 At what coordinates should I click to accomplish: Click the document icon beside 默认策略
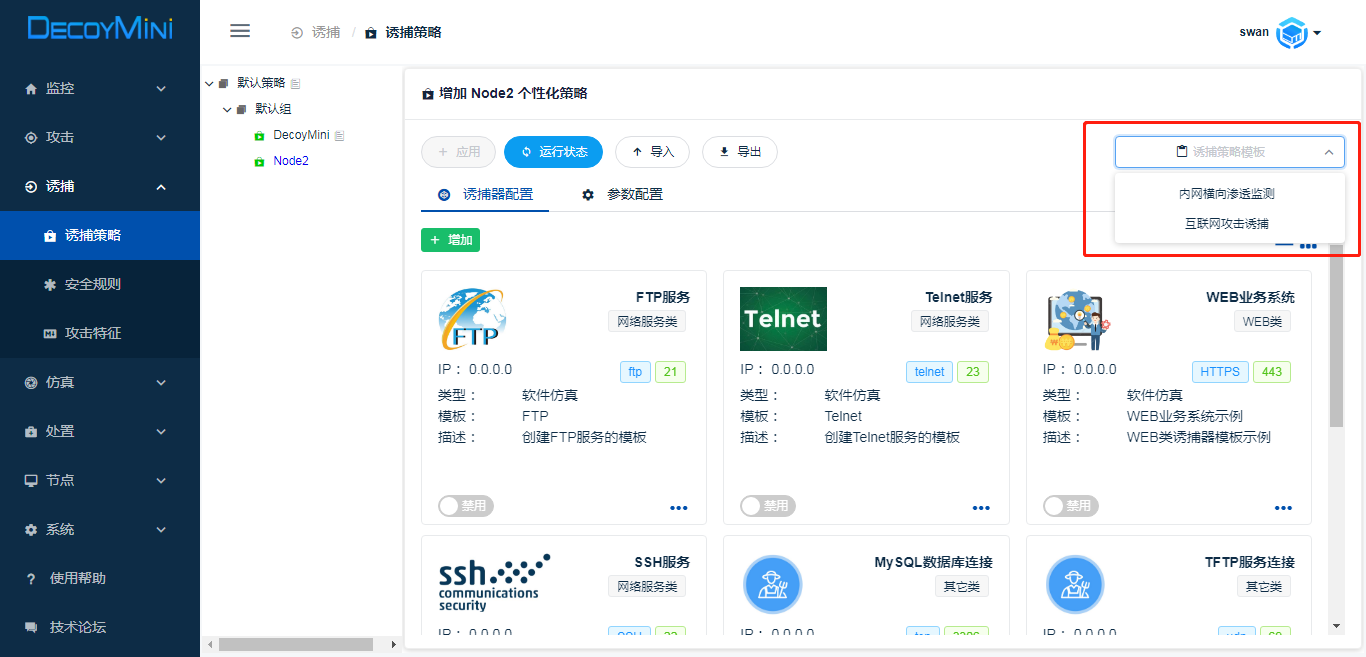(296, 83)
